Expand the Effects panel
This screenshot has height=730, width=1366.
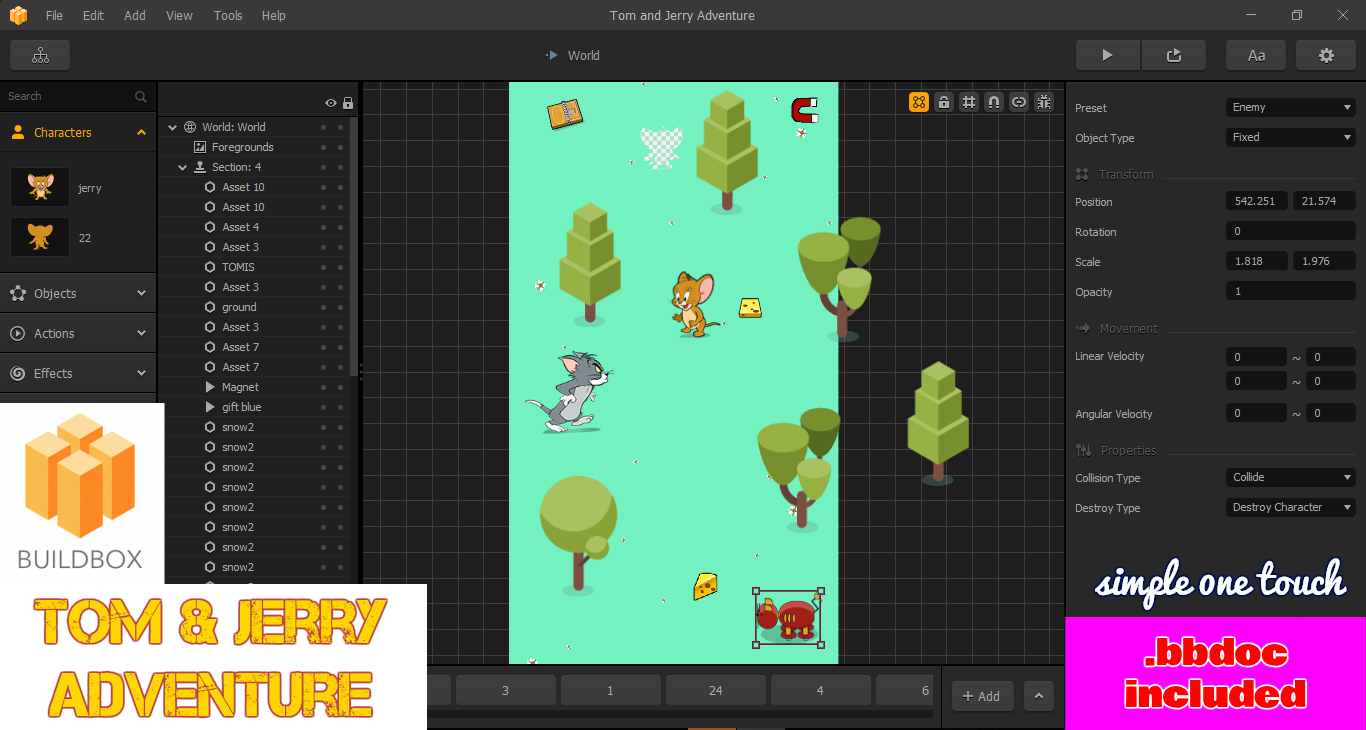[141, 373]
